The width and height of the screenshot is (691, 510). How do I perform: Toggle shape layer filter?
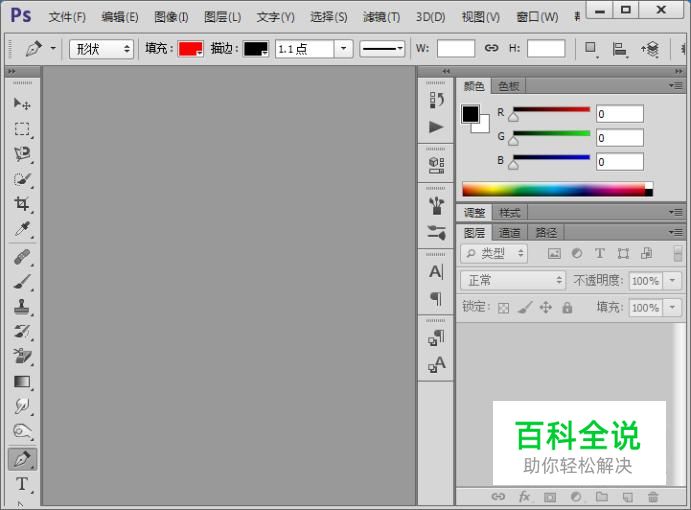(623, 253)
